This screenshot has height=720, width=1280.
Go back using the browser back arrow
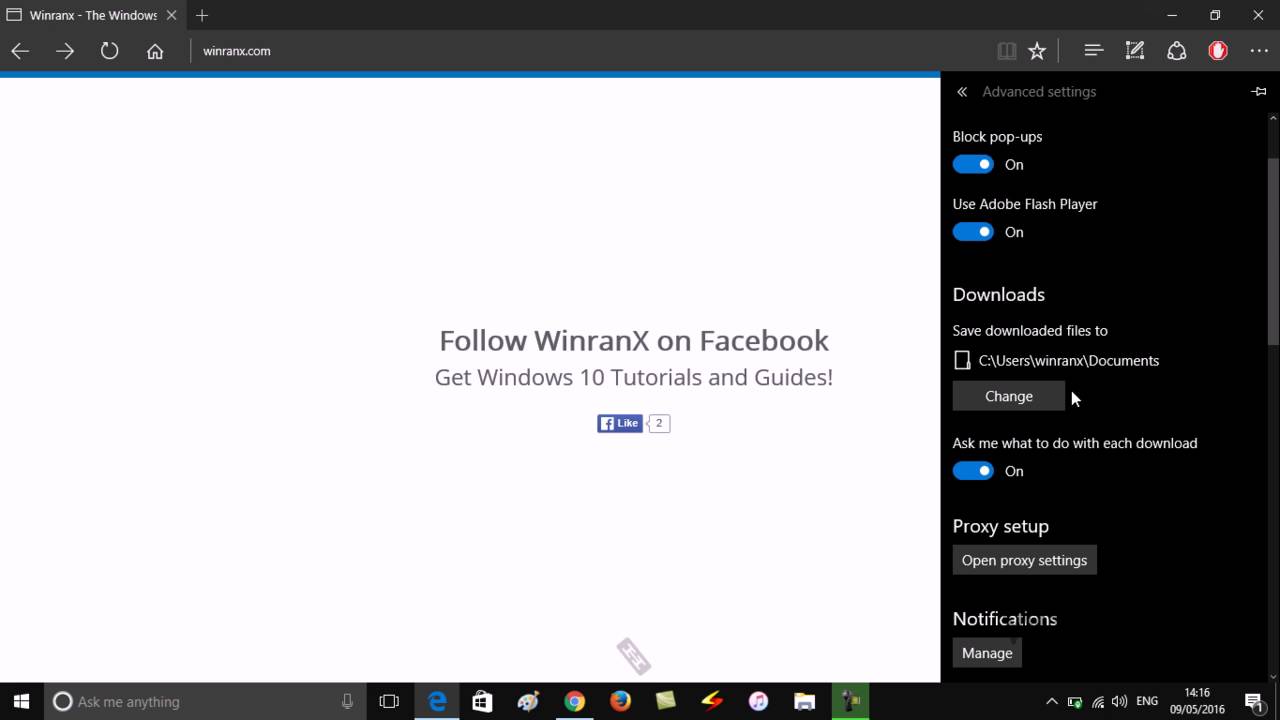coord(20,51)
